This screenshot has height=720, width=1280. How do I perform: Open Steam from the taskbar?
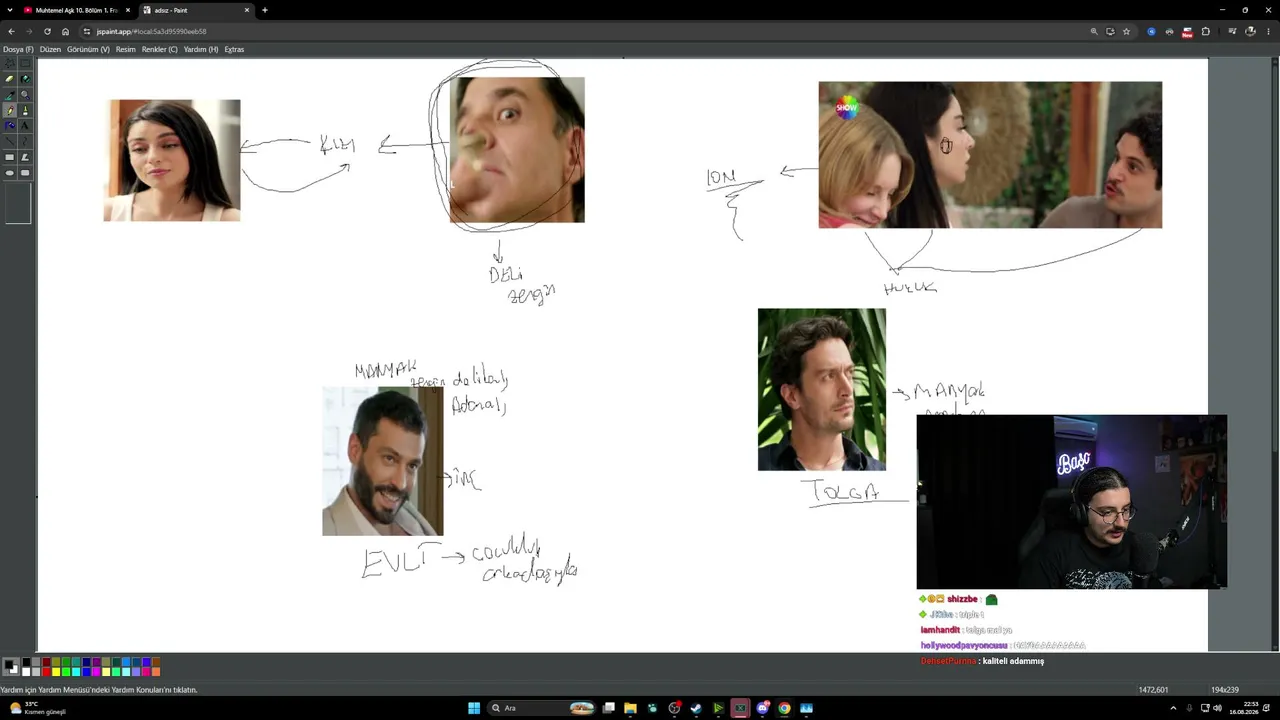[696, 708]
